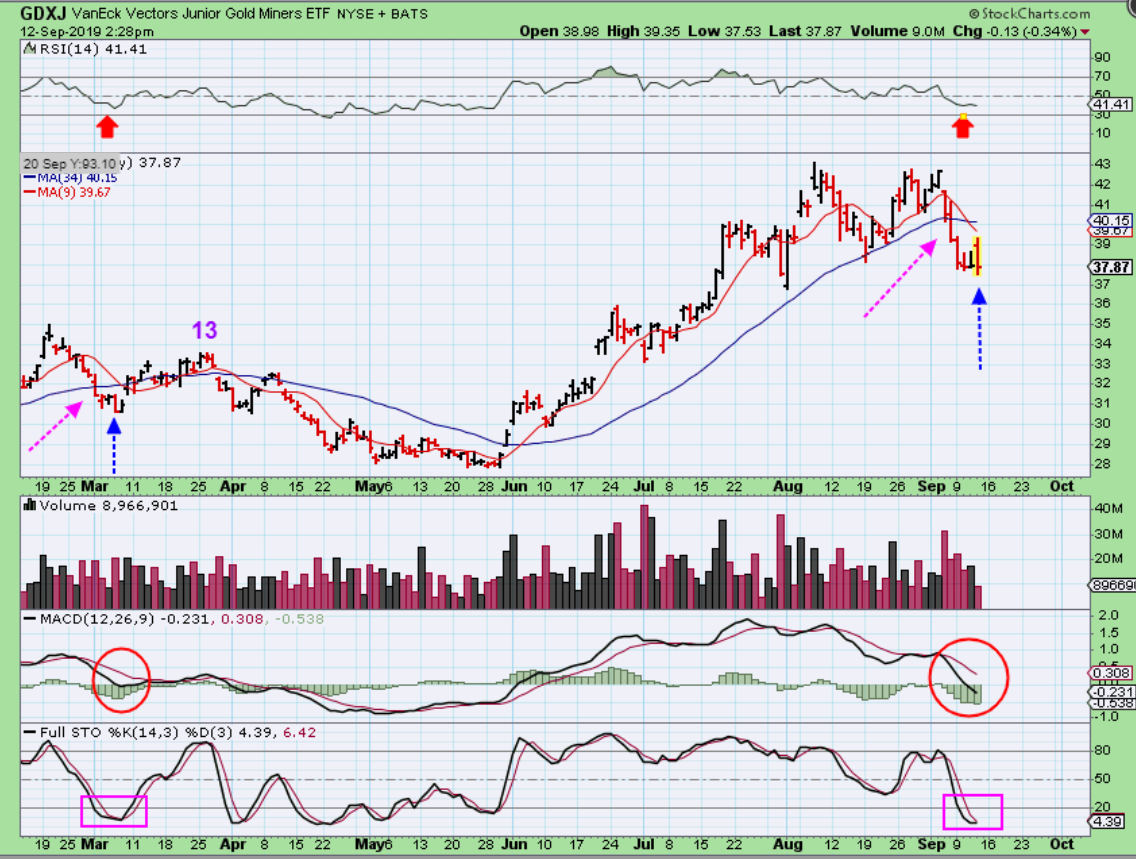1136x859 pixels.
Task: Click the 80 level on stochastic axis
Action: [1102, 750]
